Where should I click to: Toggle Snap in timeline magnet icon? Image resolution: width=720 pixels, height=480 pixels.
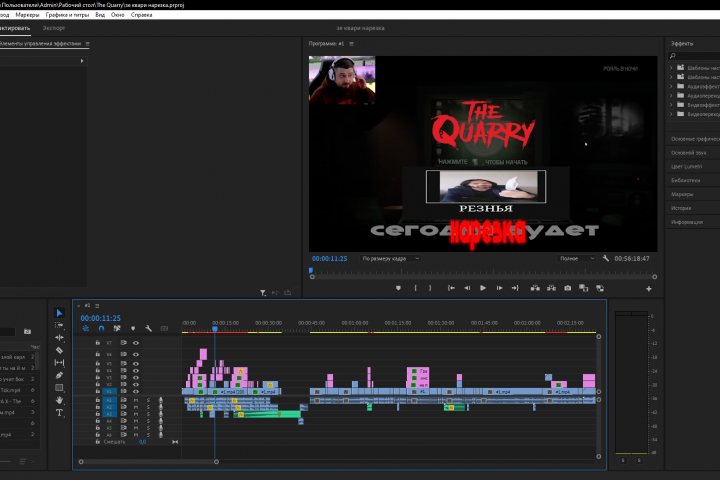point(101,328)
